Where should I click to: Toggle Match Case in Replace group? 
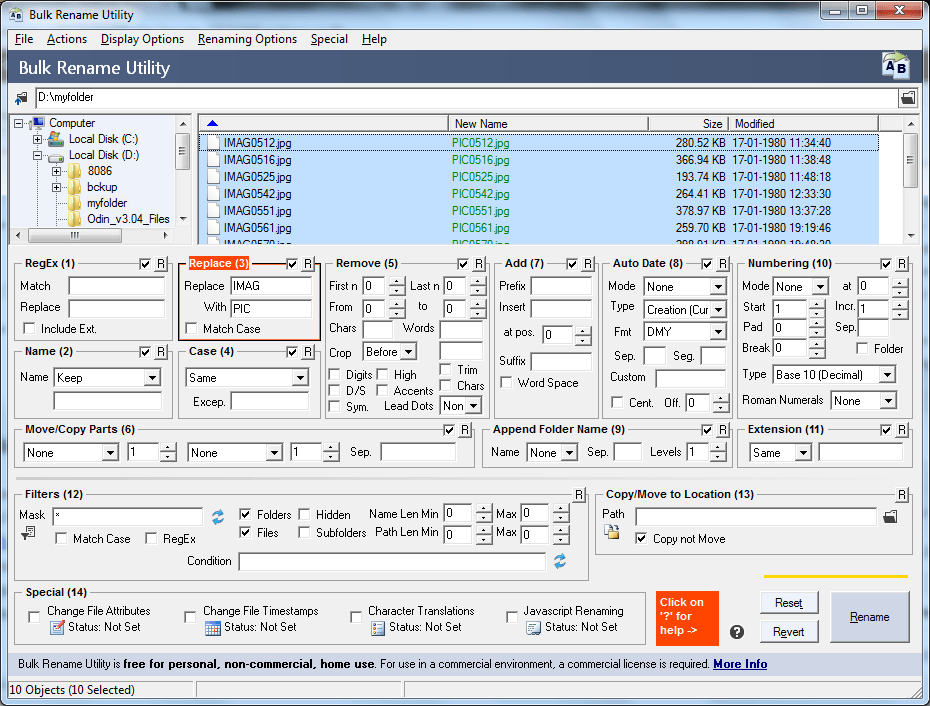191,329
